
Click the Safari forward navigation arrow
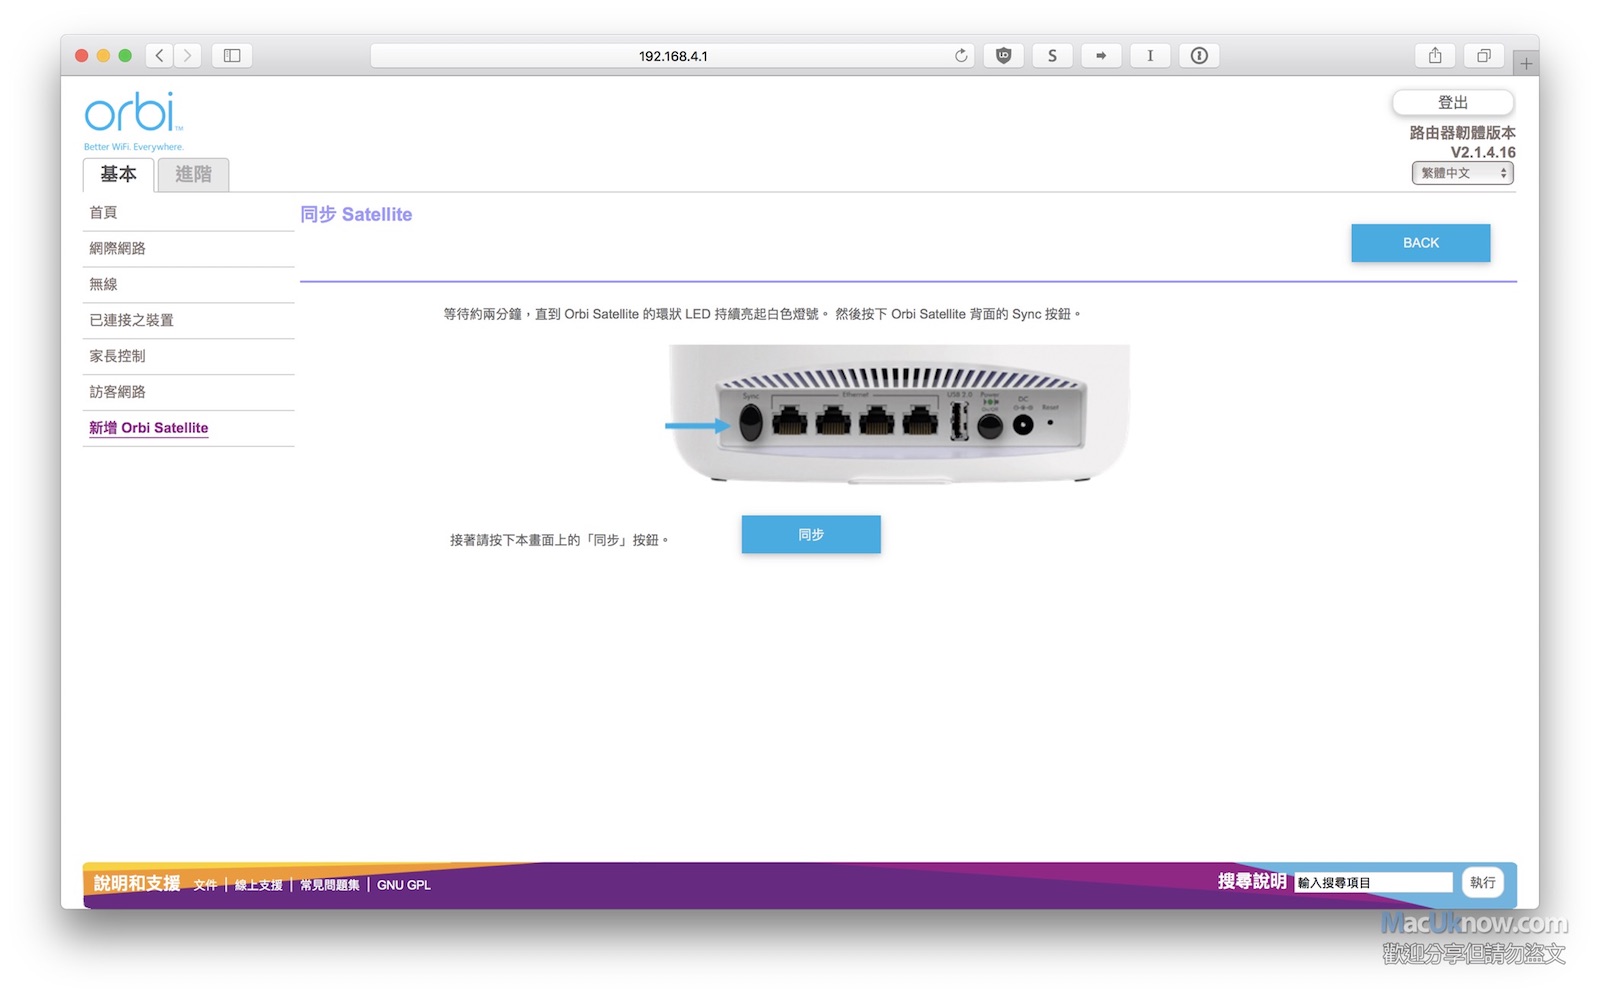(187, 56)
